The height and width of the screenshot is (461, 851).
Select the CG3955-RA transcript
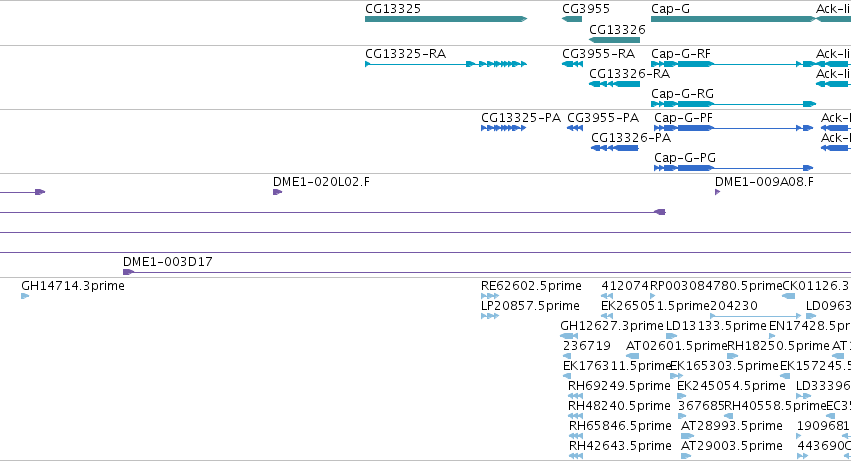(x=572, y=64)
